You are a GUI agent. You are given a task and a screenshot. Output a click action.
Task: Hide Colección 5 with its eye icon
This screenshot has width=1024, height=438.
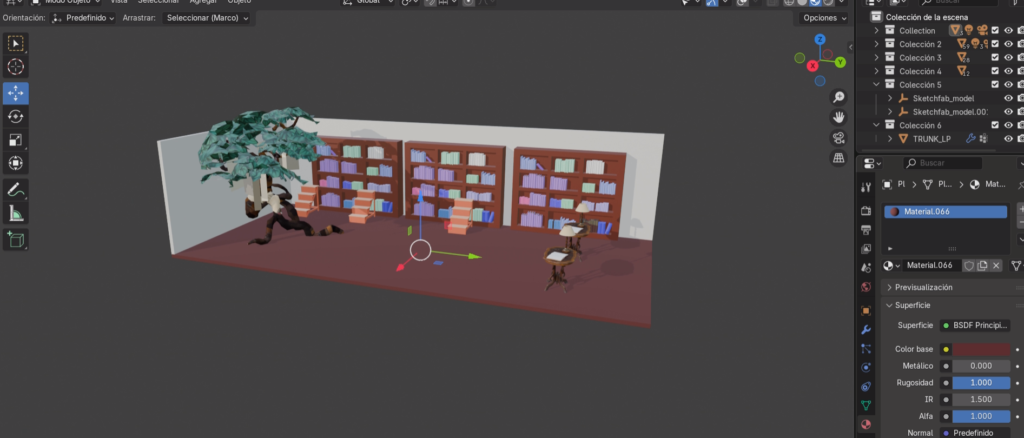pyautogui.click(x=1008, y=84)
